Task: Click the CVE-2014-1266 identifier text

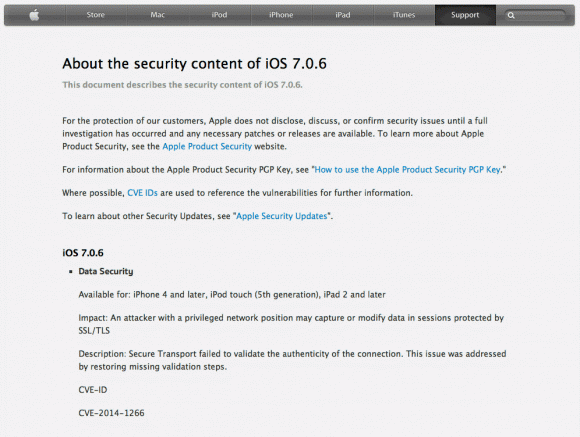Action: coord(111,413)
